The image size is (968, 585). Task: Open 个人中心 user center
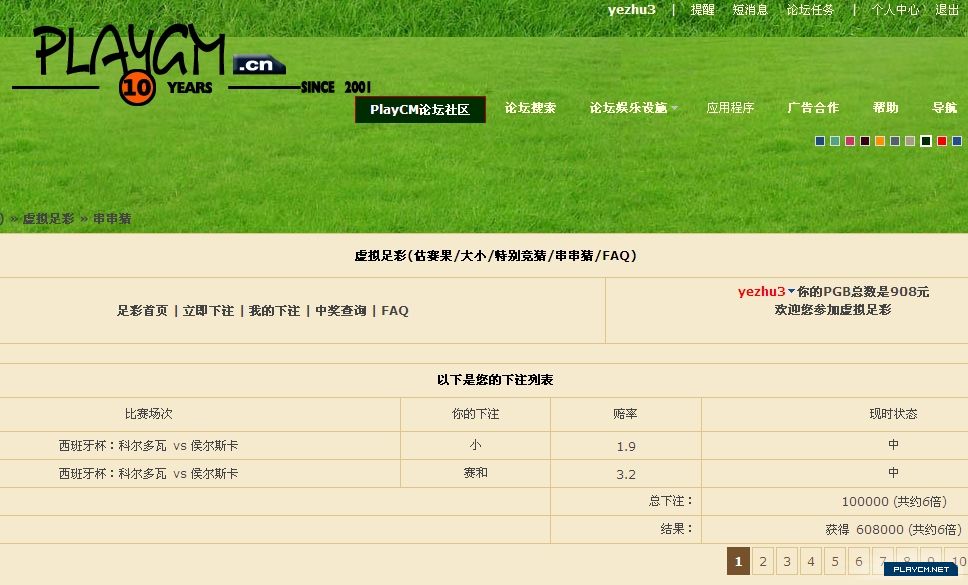(x=895, y=10)
